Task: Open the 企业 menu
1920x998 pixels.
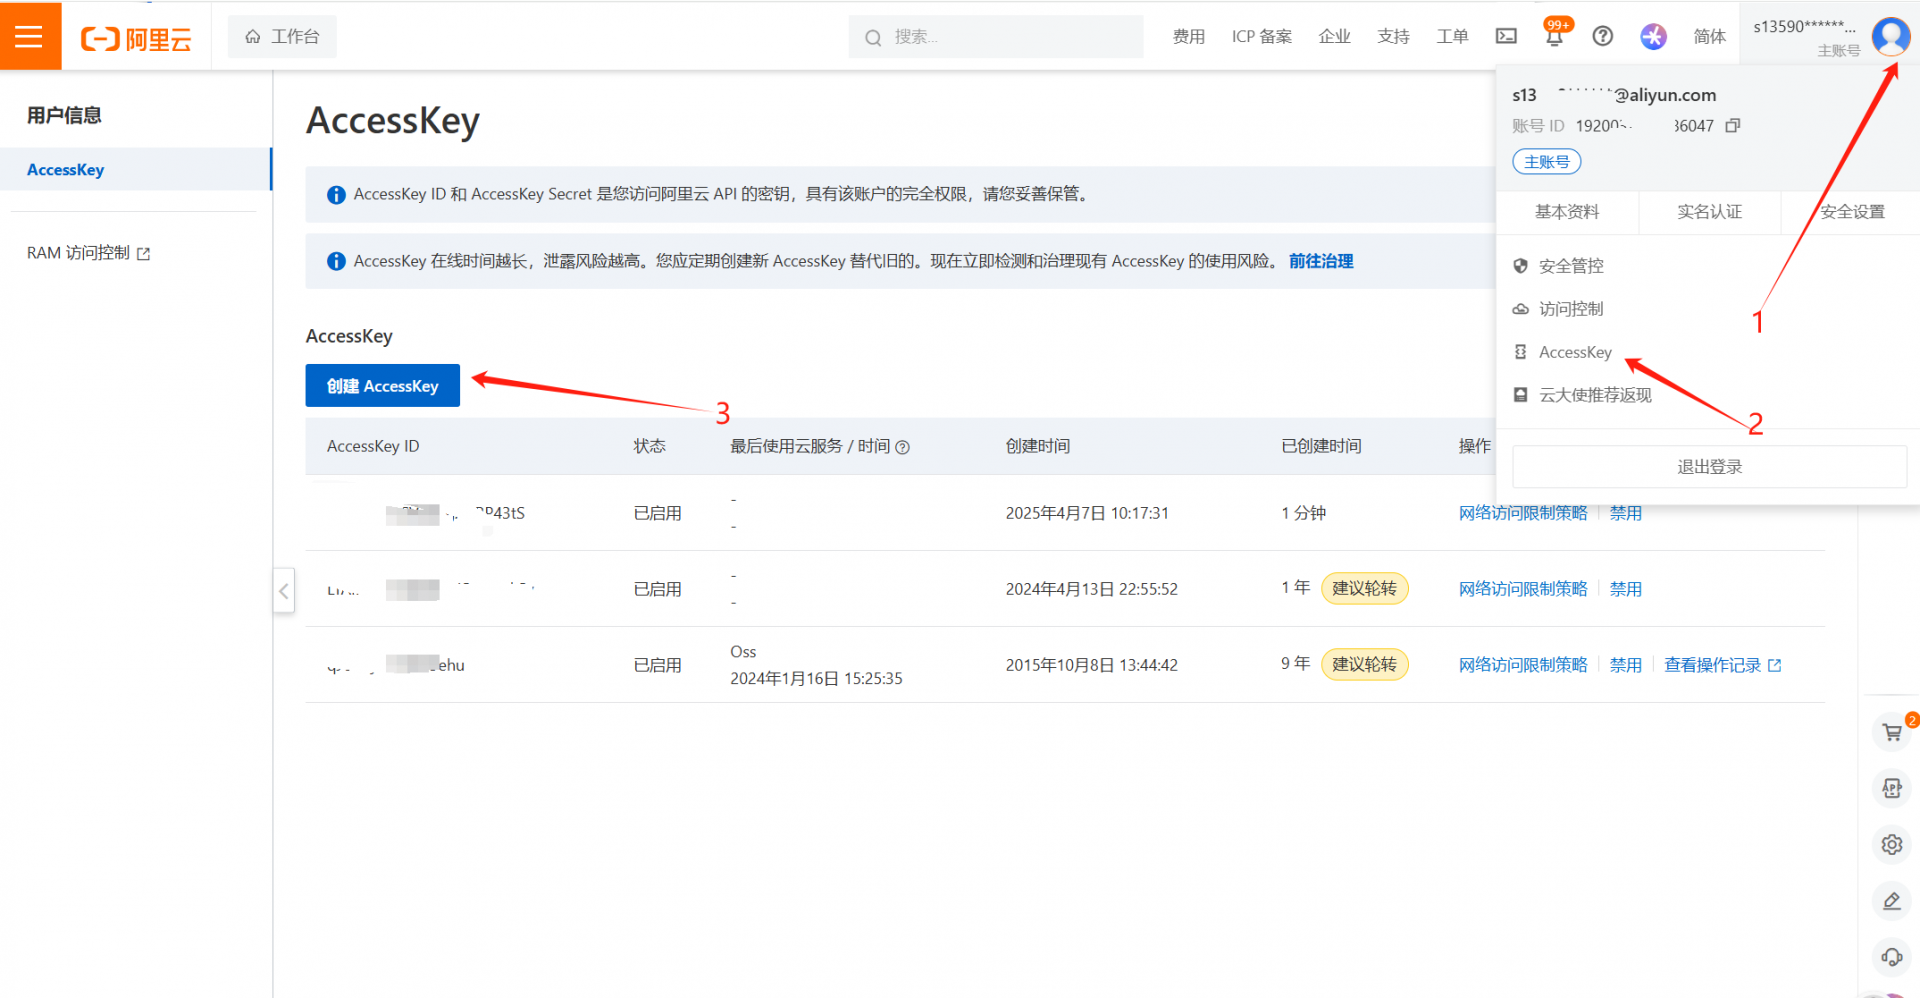Action: [1335, 37]
